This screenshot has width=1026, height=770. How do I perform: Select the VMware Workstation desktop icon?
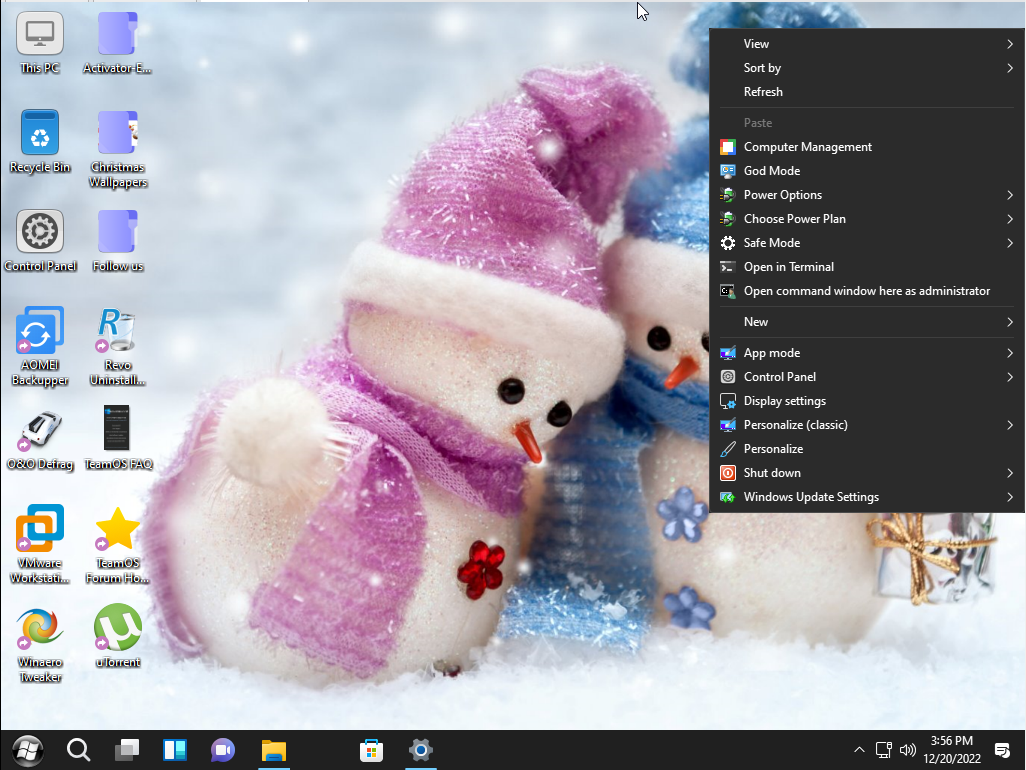click(x=40, y=530)
